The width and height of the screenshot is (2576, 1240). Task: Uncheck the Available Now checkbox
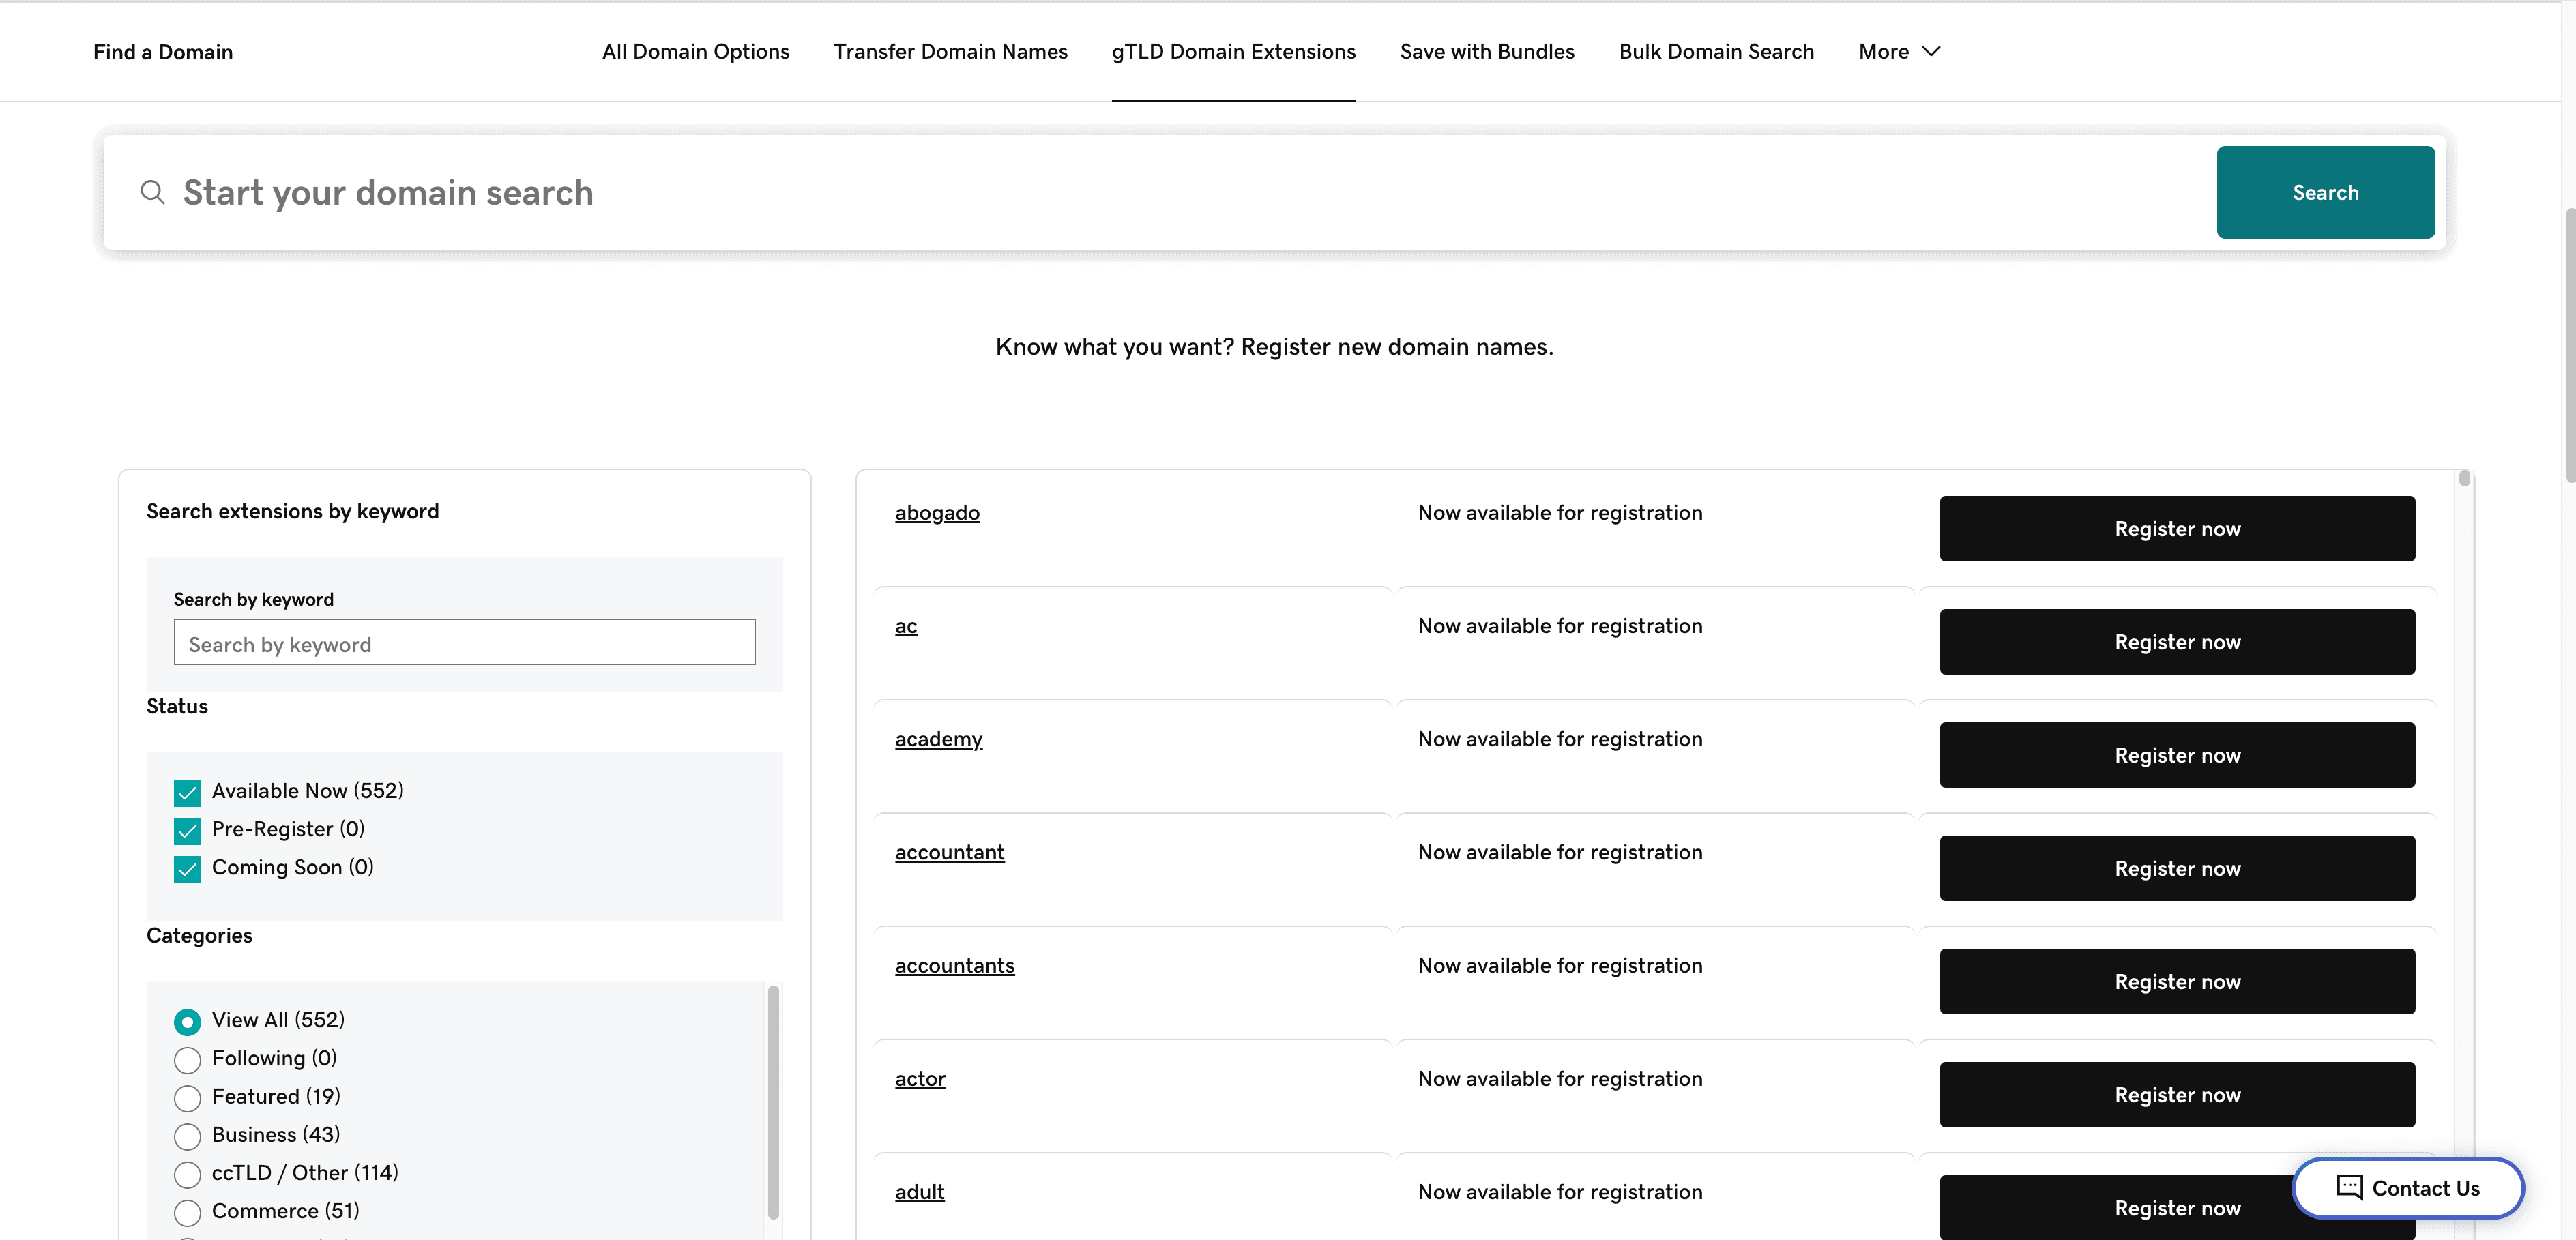point(187,792)
